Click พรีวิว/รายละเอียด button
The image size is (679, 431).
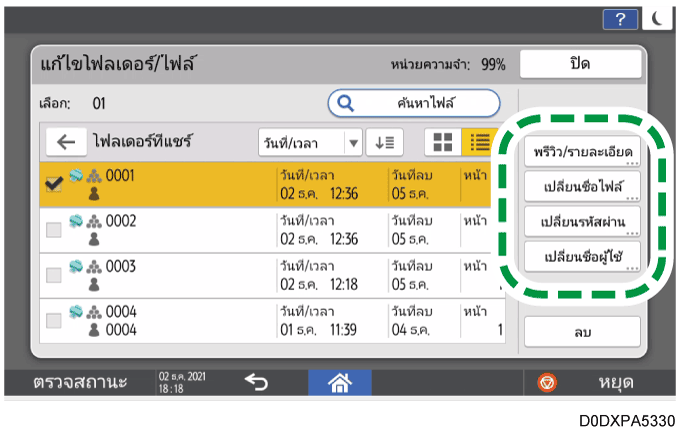pos(581,153)
